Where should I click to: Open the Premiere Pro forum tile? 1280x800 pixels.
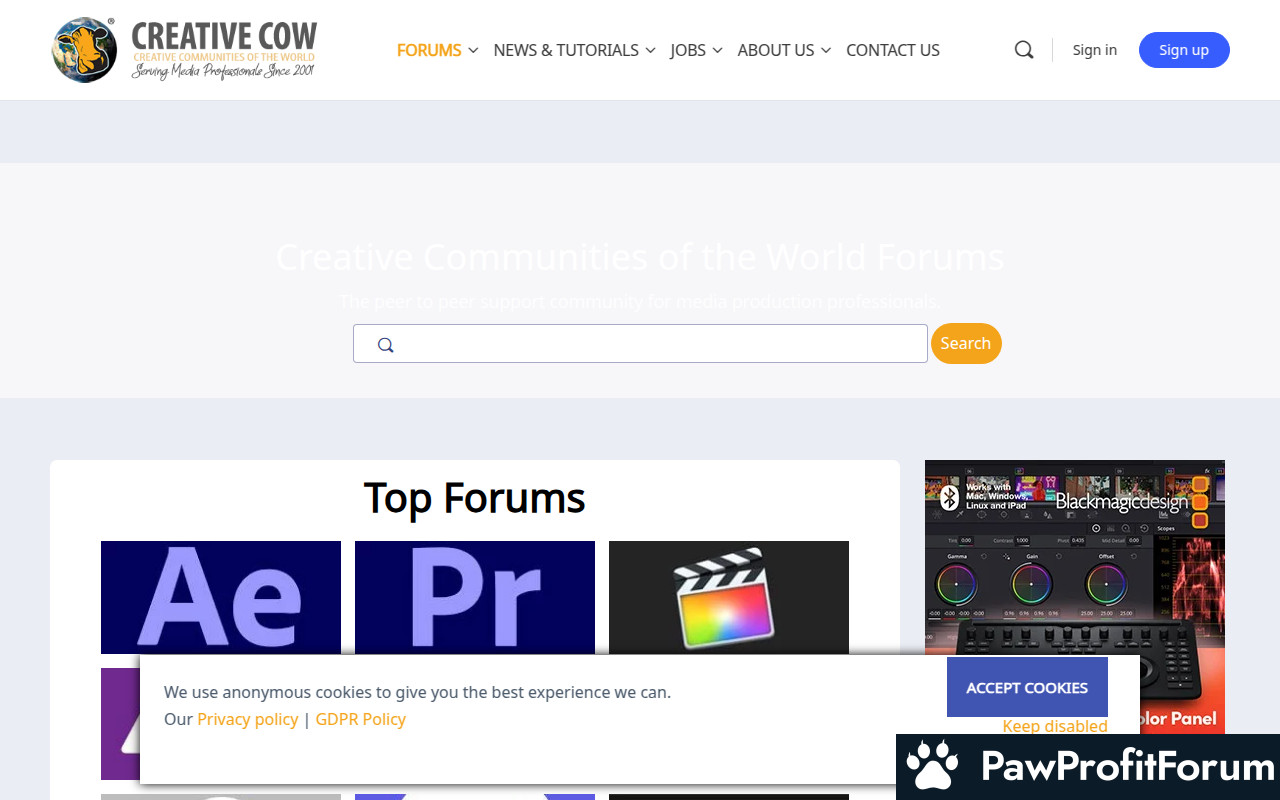pos(475,597)
